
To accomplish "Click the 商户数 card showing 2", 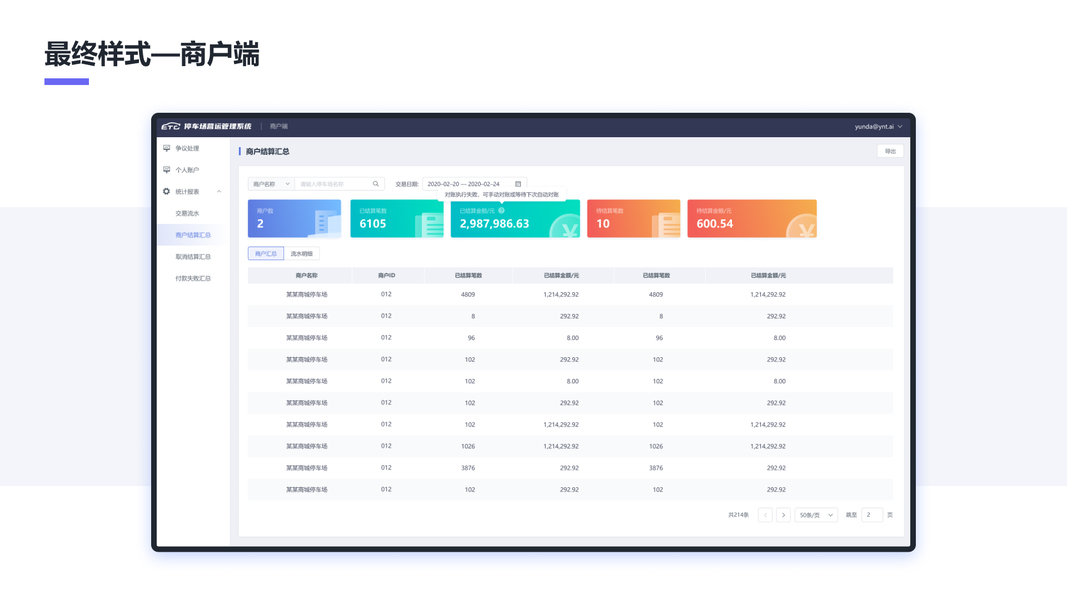I will (294, 218).
